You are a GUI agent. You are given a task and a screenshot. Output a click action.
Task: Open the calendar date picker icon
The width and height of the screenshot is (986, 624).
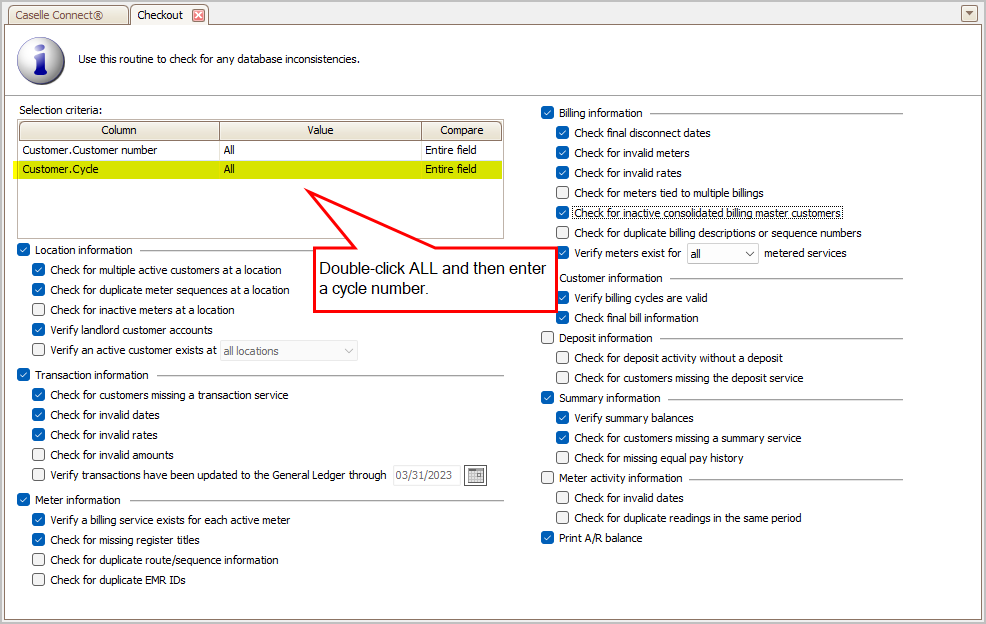[x=475, y=476]
